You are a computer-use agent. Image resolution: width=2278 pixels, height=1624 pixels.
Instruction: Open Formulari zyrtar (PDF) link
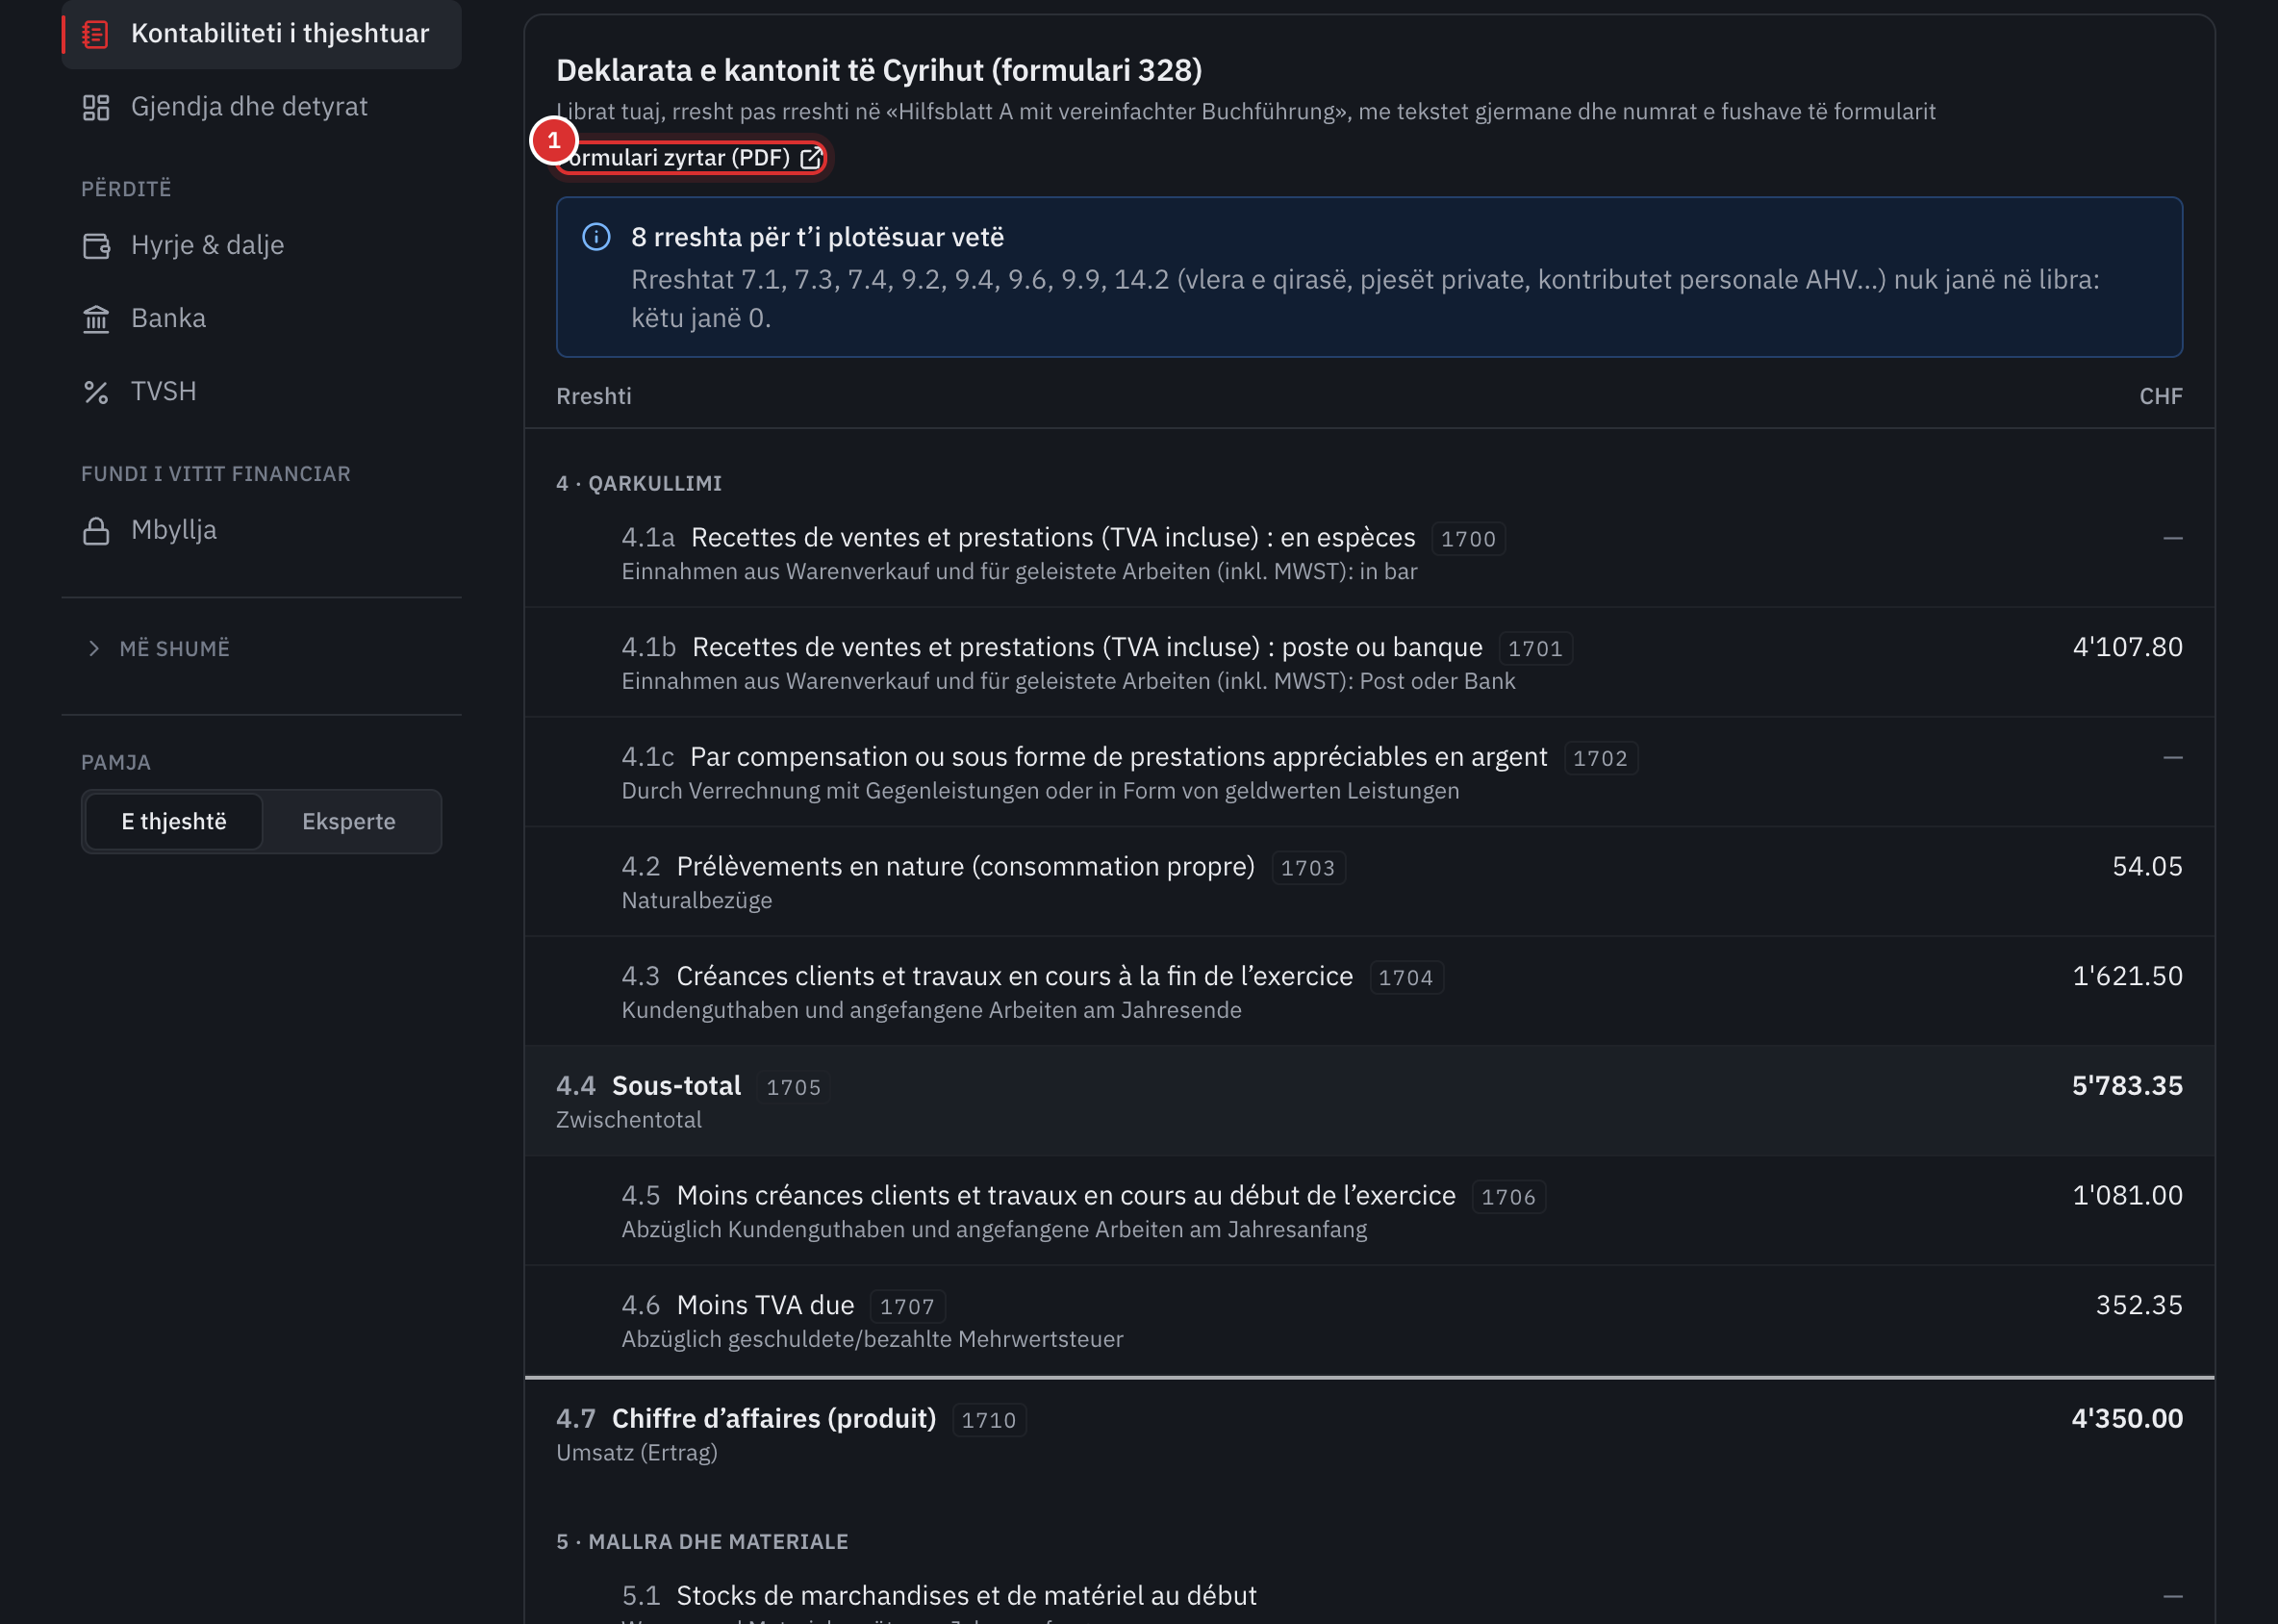point(690,158)
